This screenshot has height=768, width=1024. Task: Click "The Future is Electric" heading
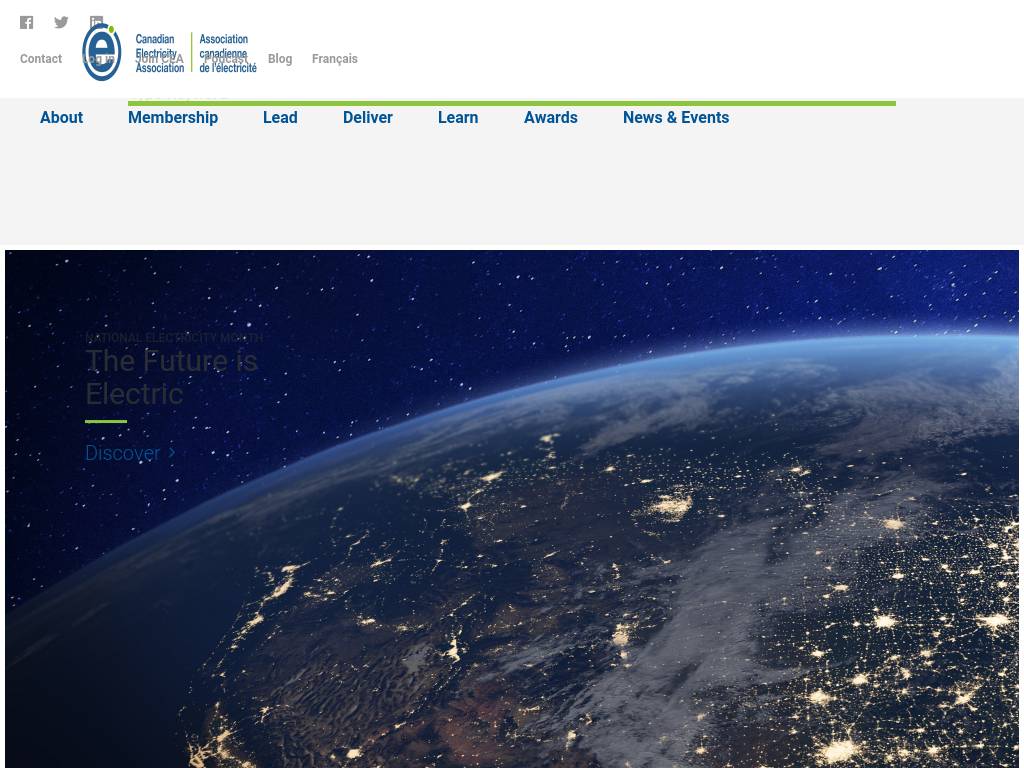point(171,377)
